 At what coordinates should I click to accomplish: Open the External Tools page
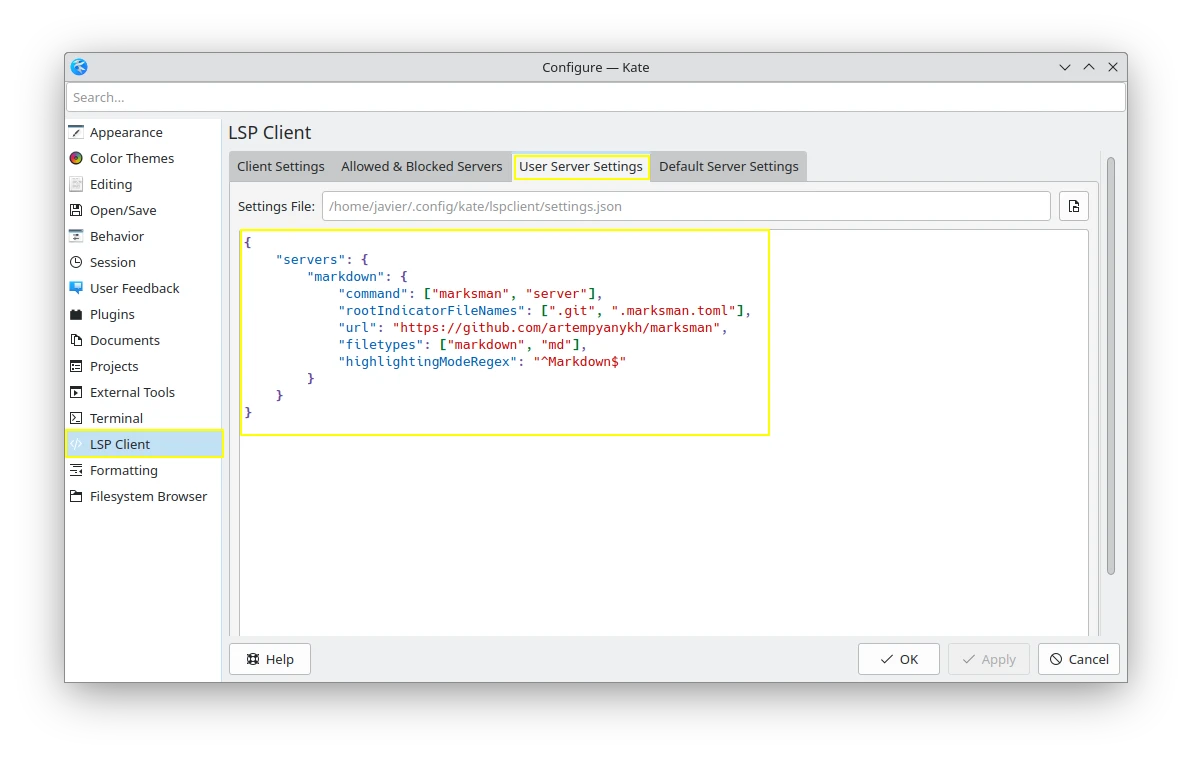click(132, 392)
